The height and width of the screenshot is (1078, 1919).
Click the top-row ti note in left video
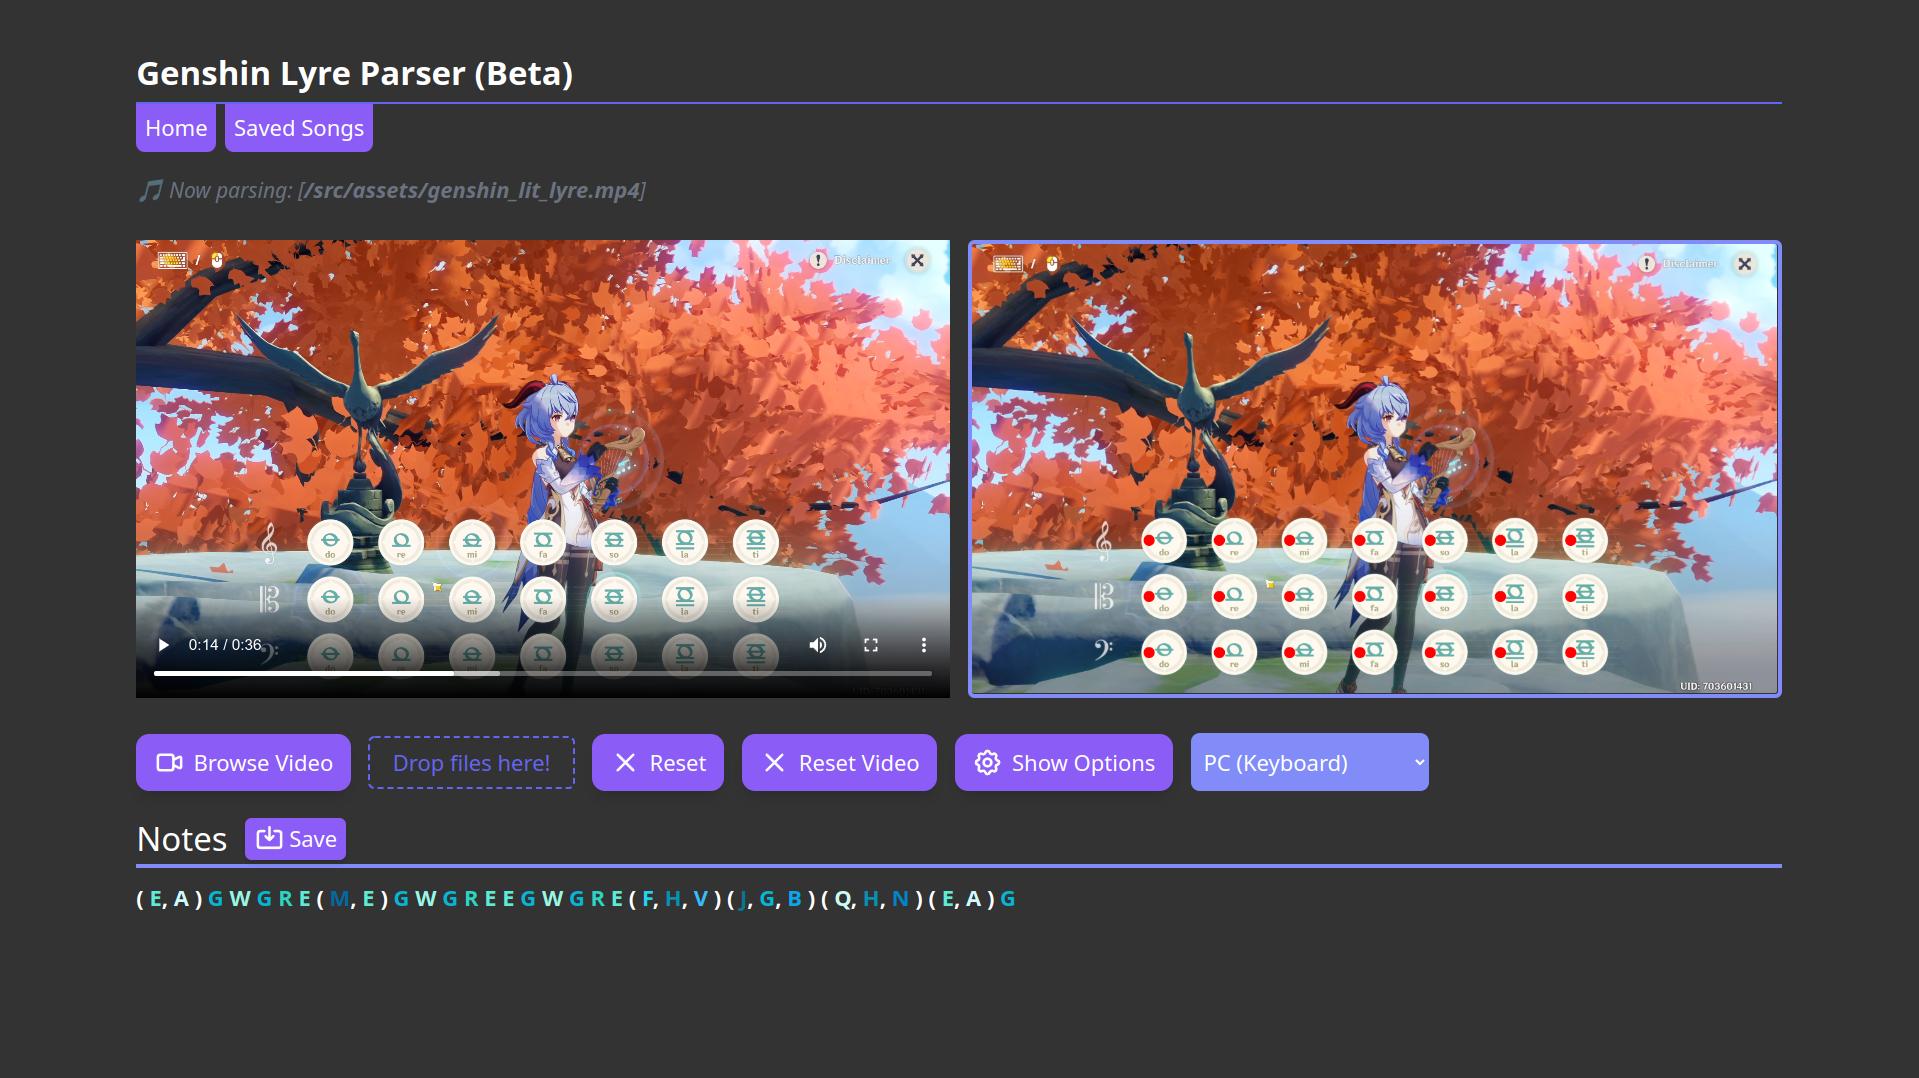[x=756, y=542]
